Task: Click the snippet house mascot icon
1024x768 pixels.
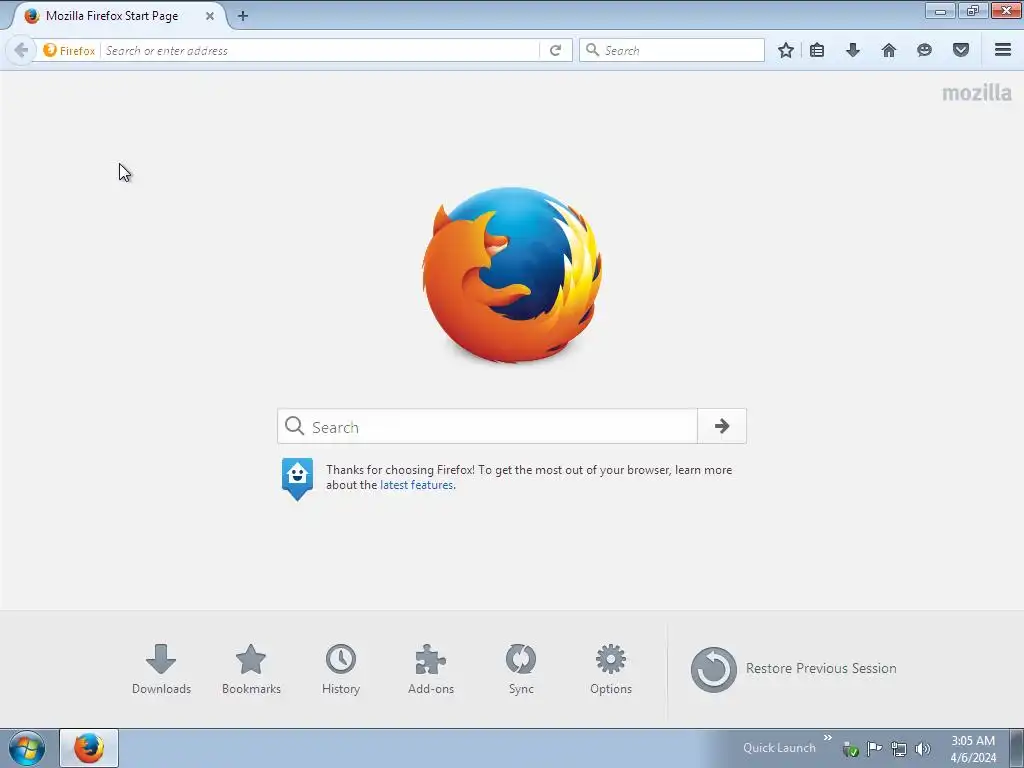Action: (297, 479)
